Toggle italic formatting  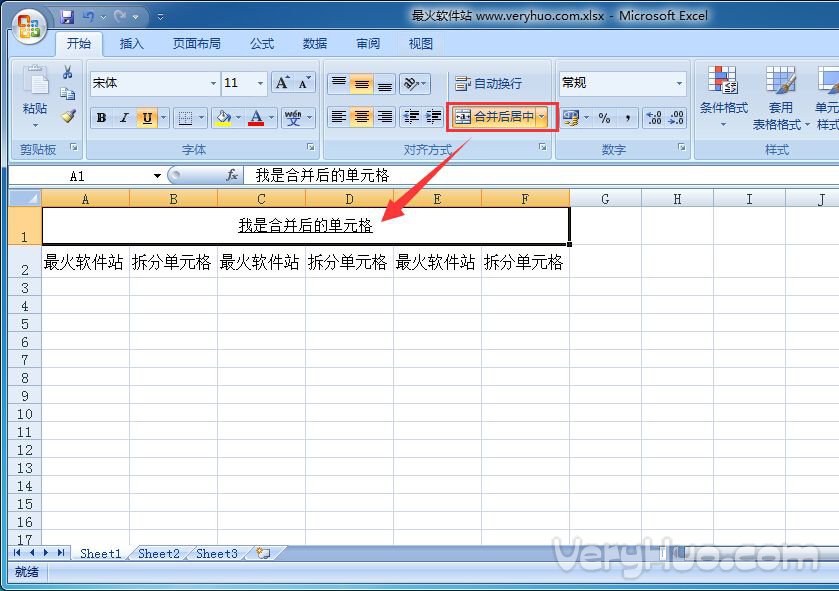124,118
